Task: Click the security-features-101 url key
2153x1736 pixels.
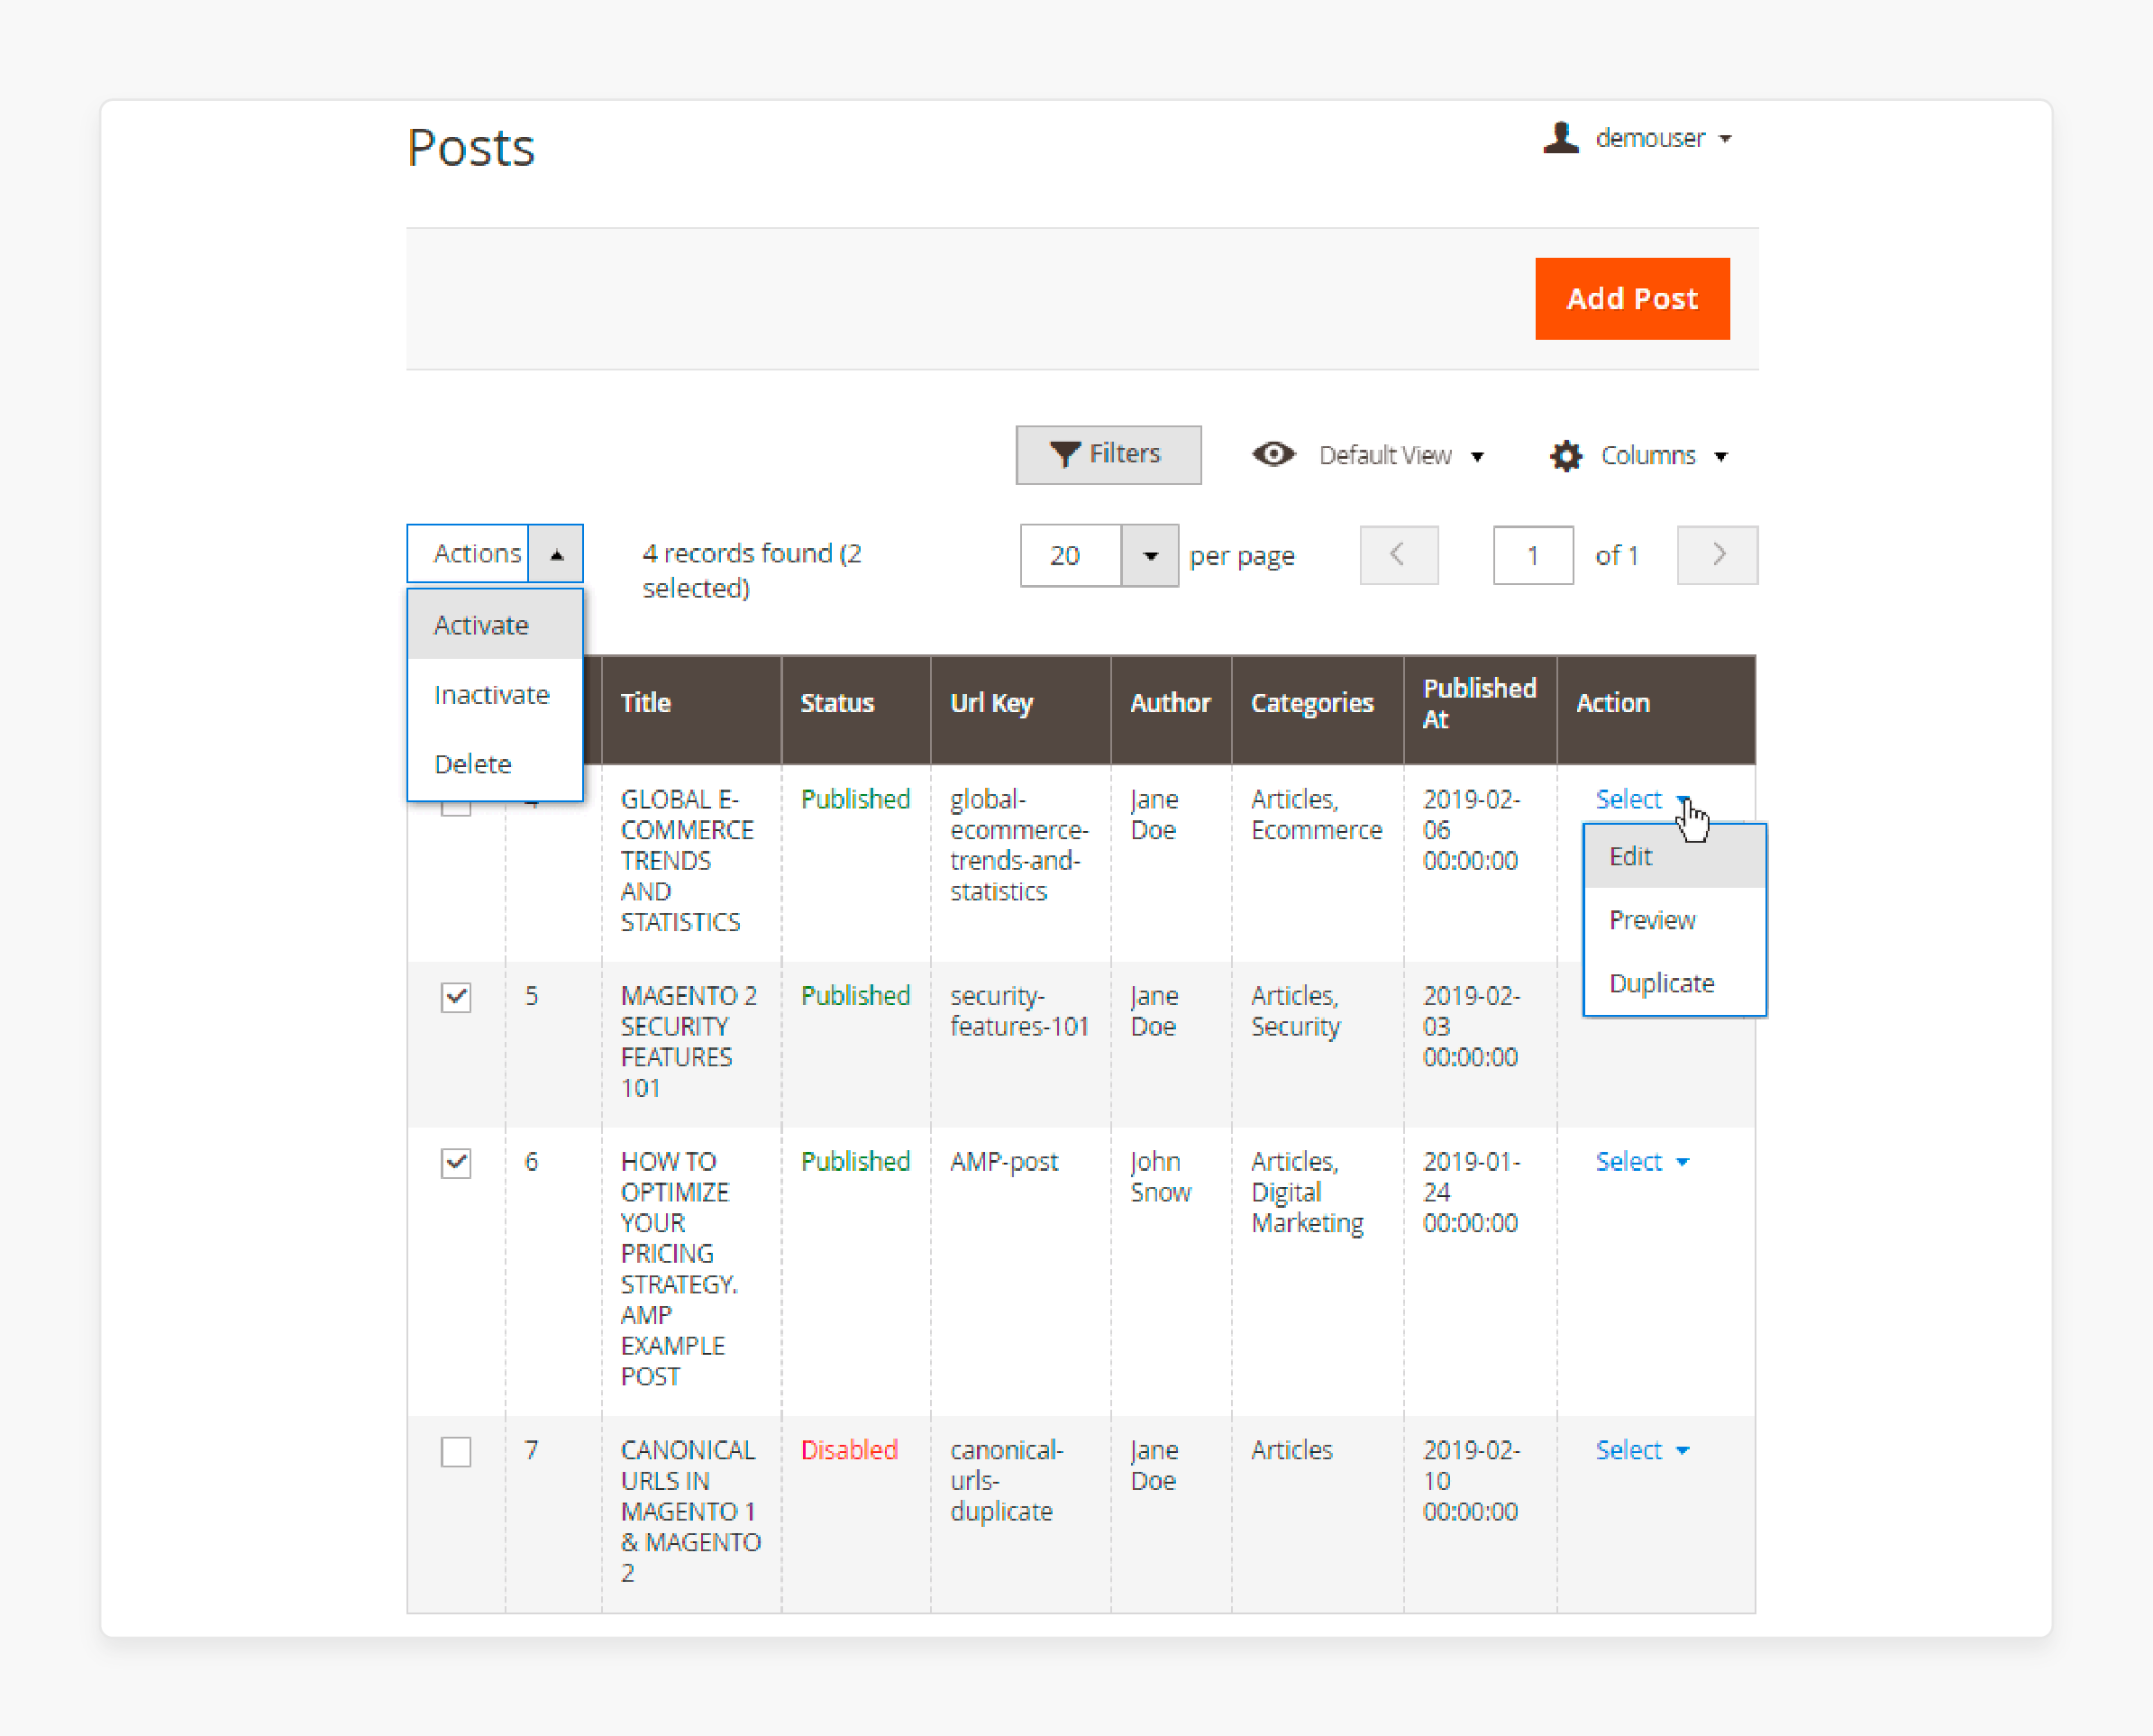Action: (x=1018, y=1011)
